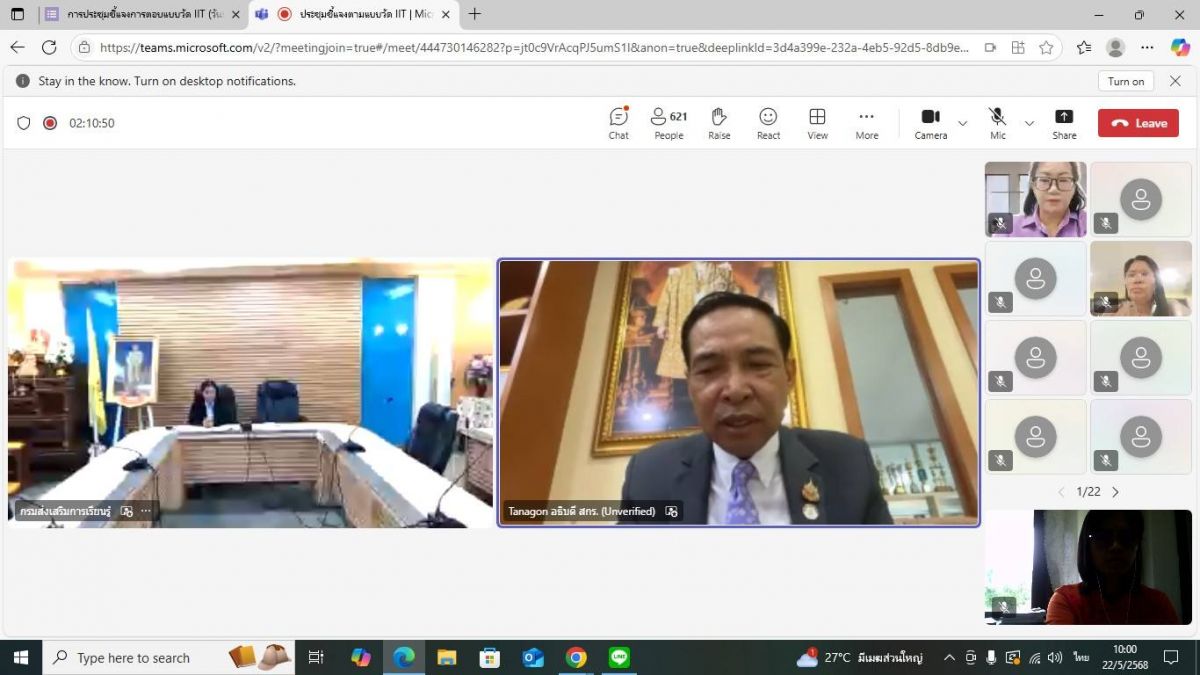This screenshot has width=1200, height=675.
Task: Open LINE app from the taskbar
Action: [620, 657]
